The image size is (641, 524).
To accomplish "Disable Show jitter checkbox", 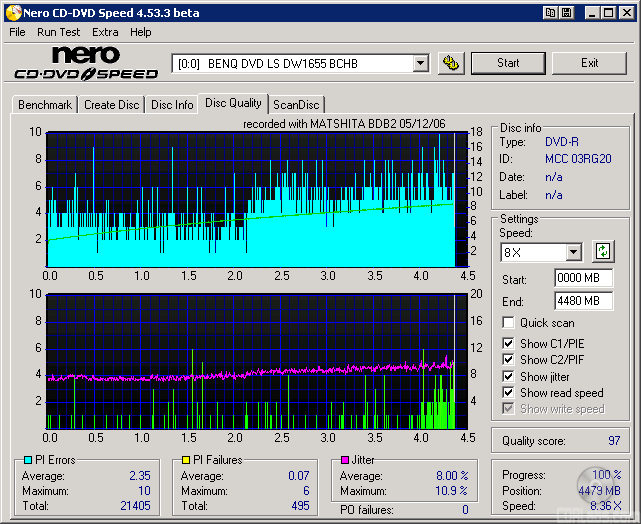I will pos(508,377).
